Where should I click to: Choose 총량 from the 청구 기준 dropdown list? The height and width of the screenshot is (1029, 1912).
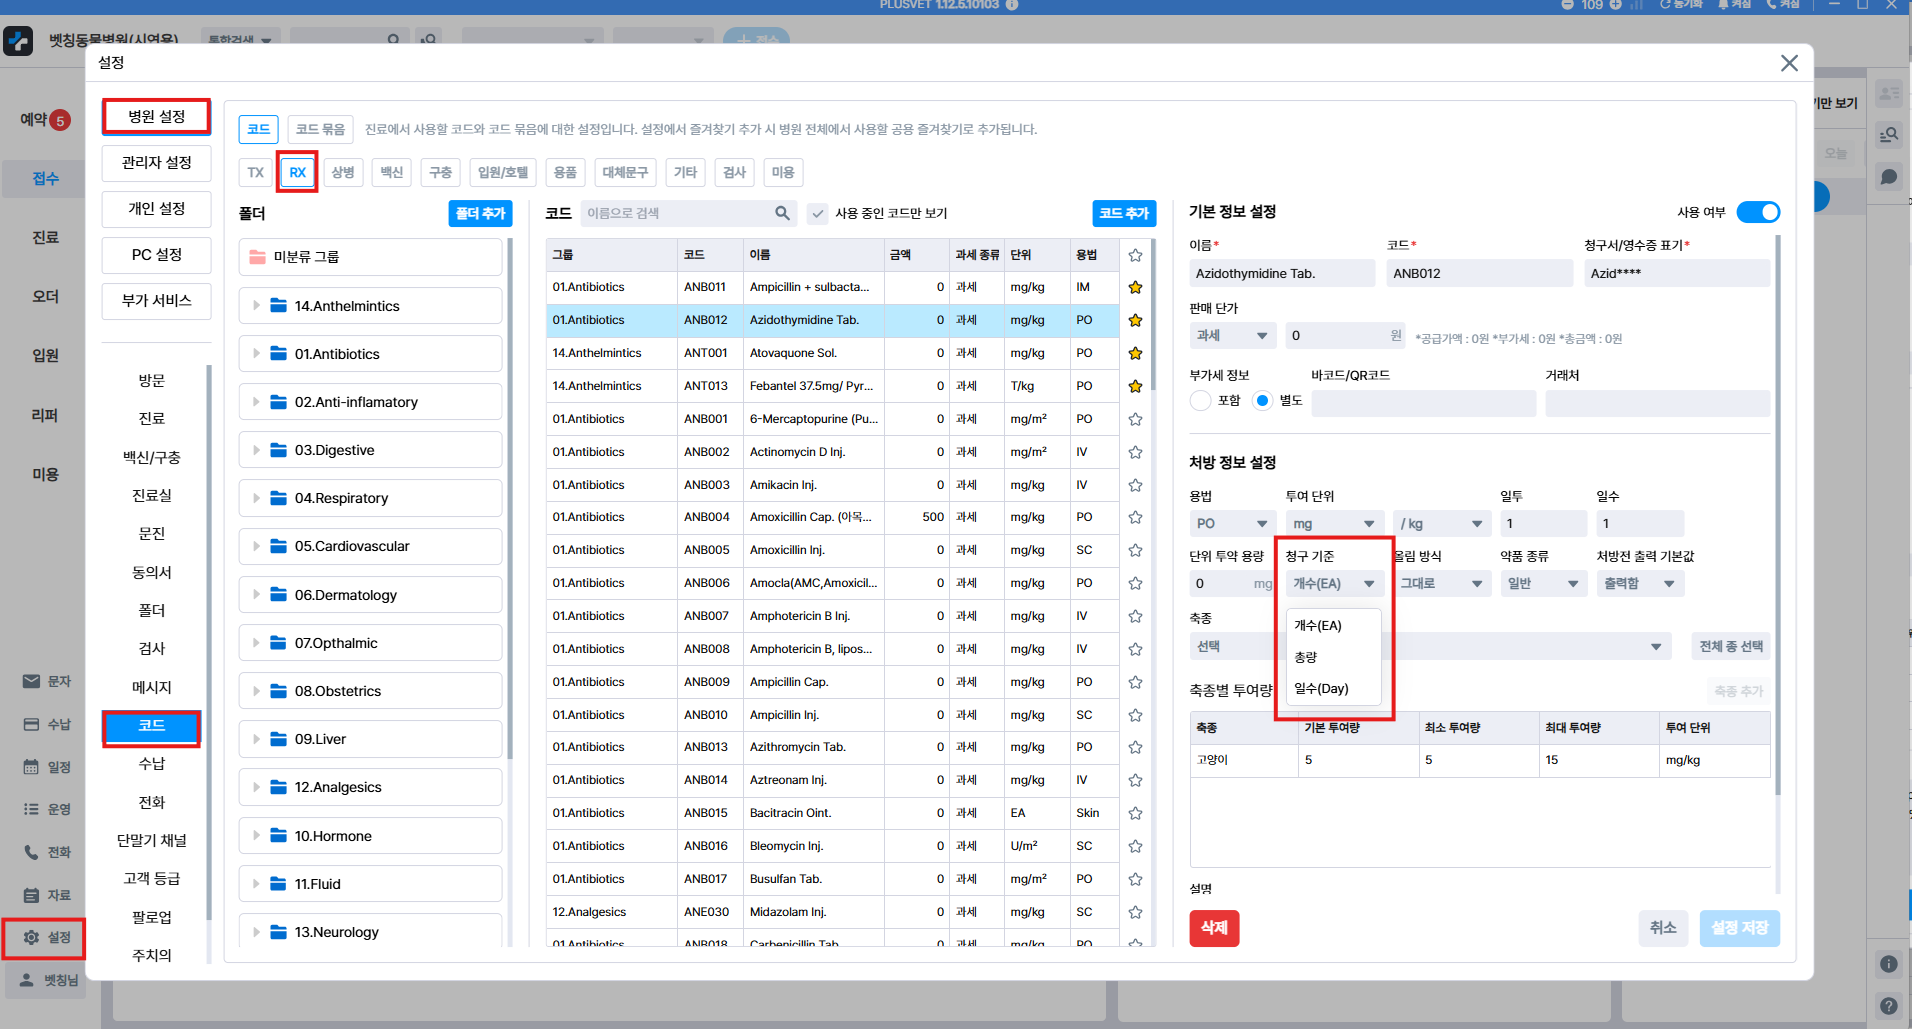click(x=1306, y=657)
